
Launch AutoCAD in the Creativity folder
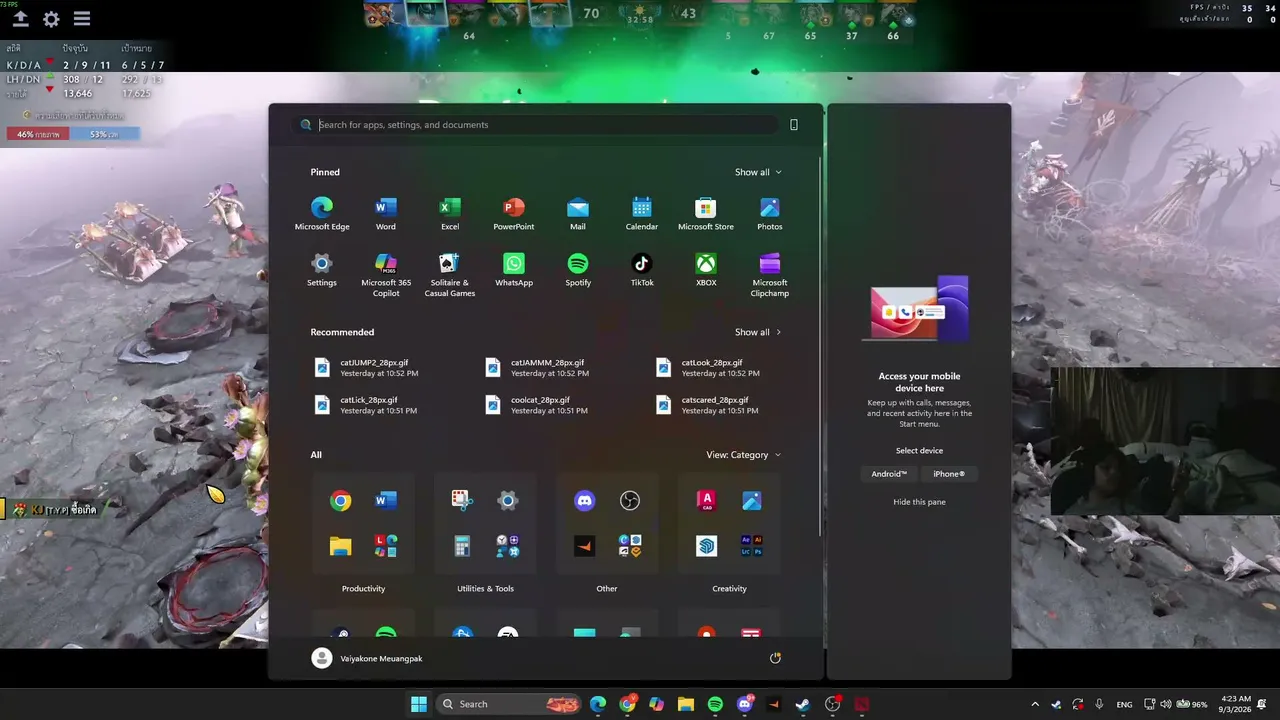707,501
